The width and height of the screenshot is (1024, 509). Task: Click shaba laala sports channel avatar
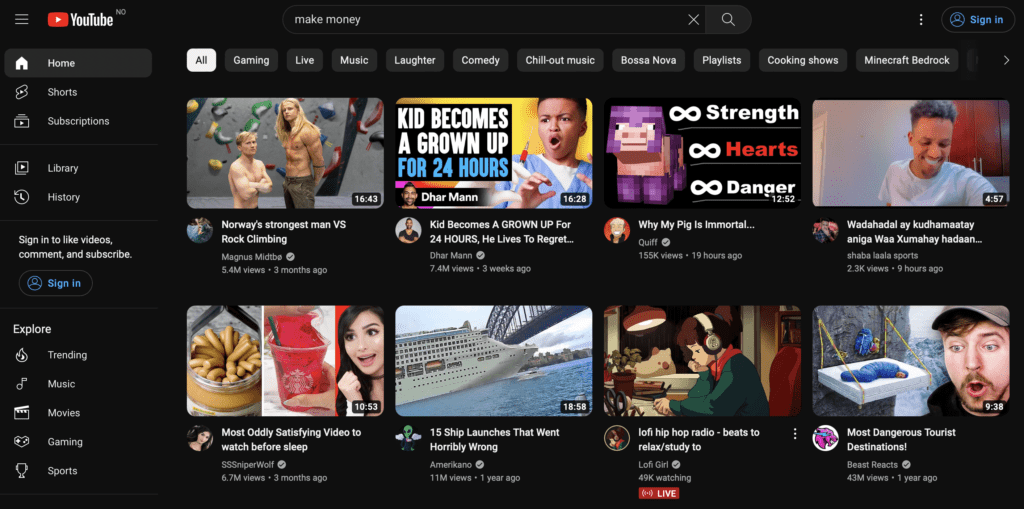tap(825, 230)
